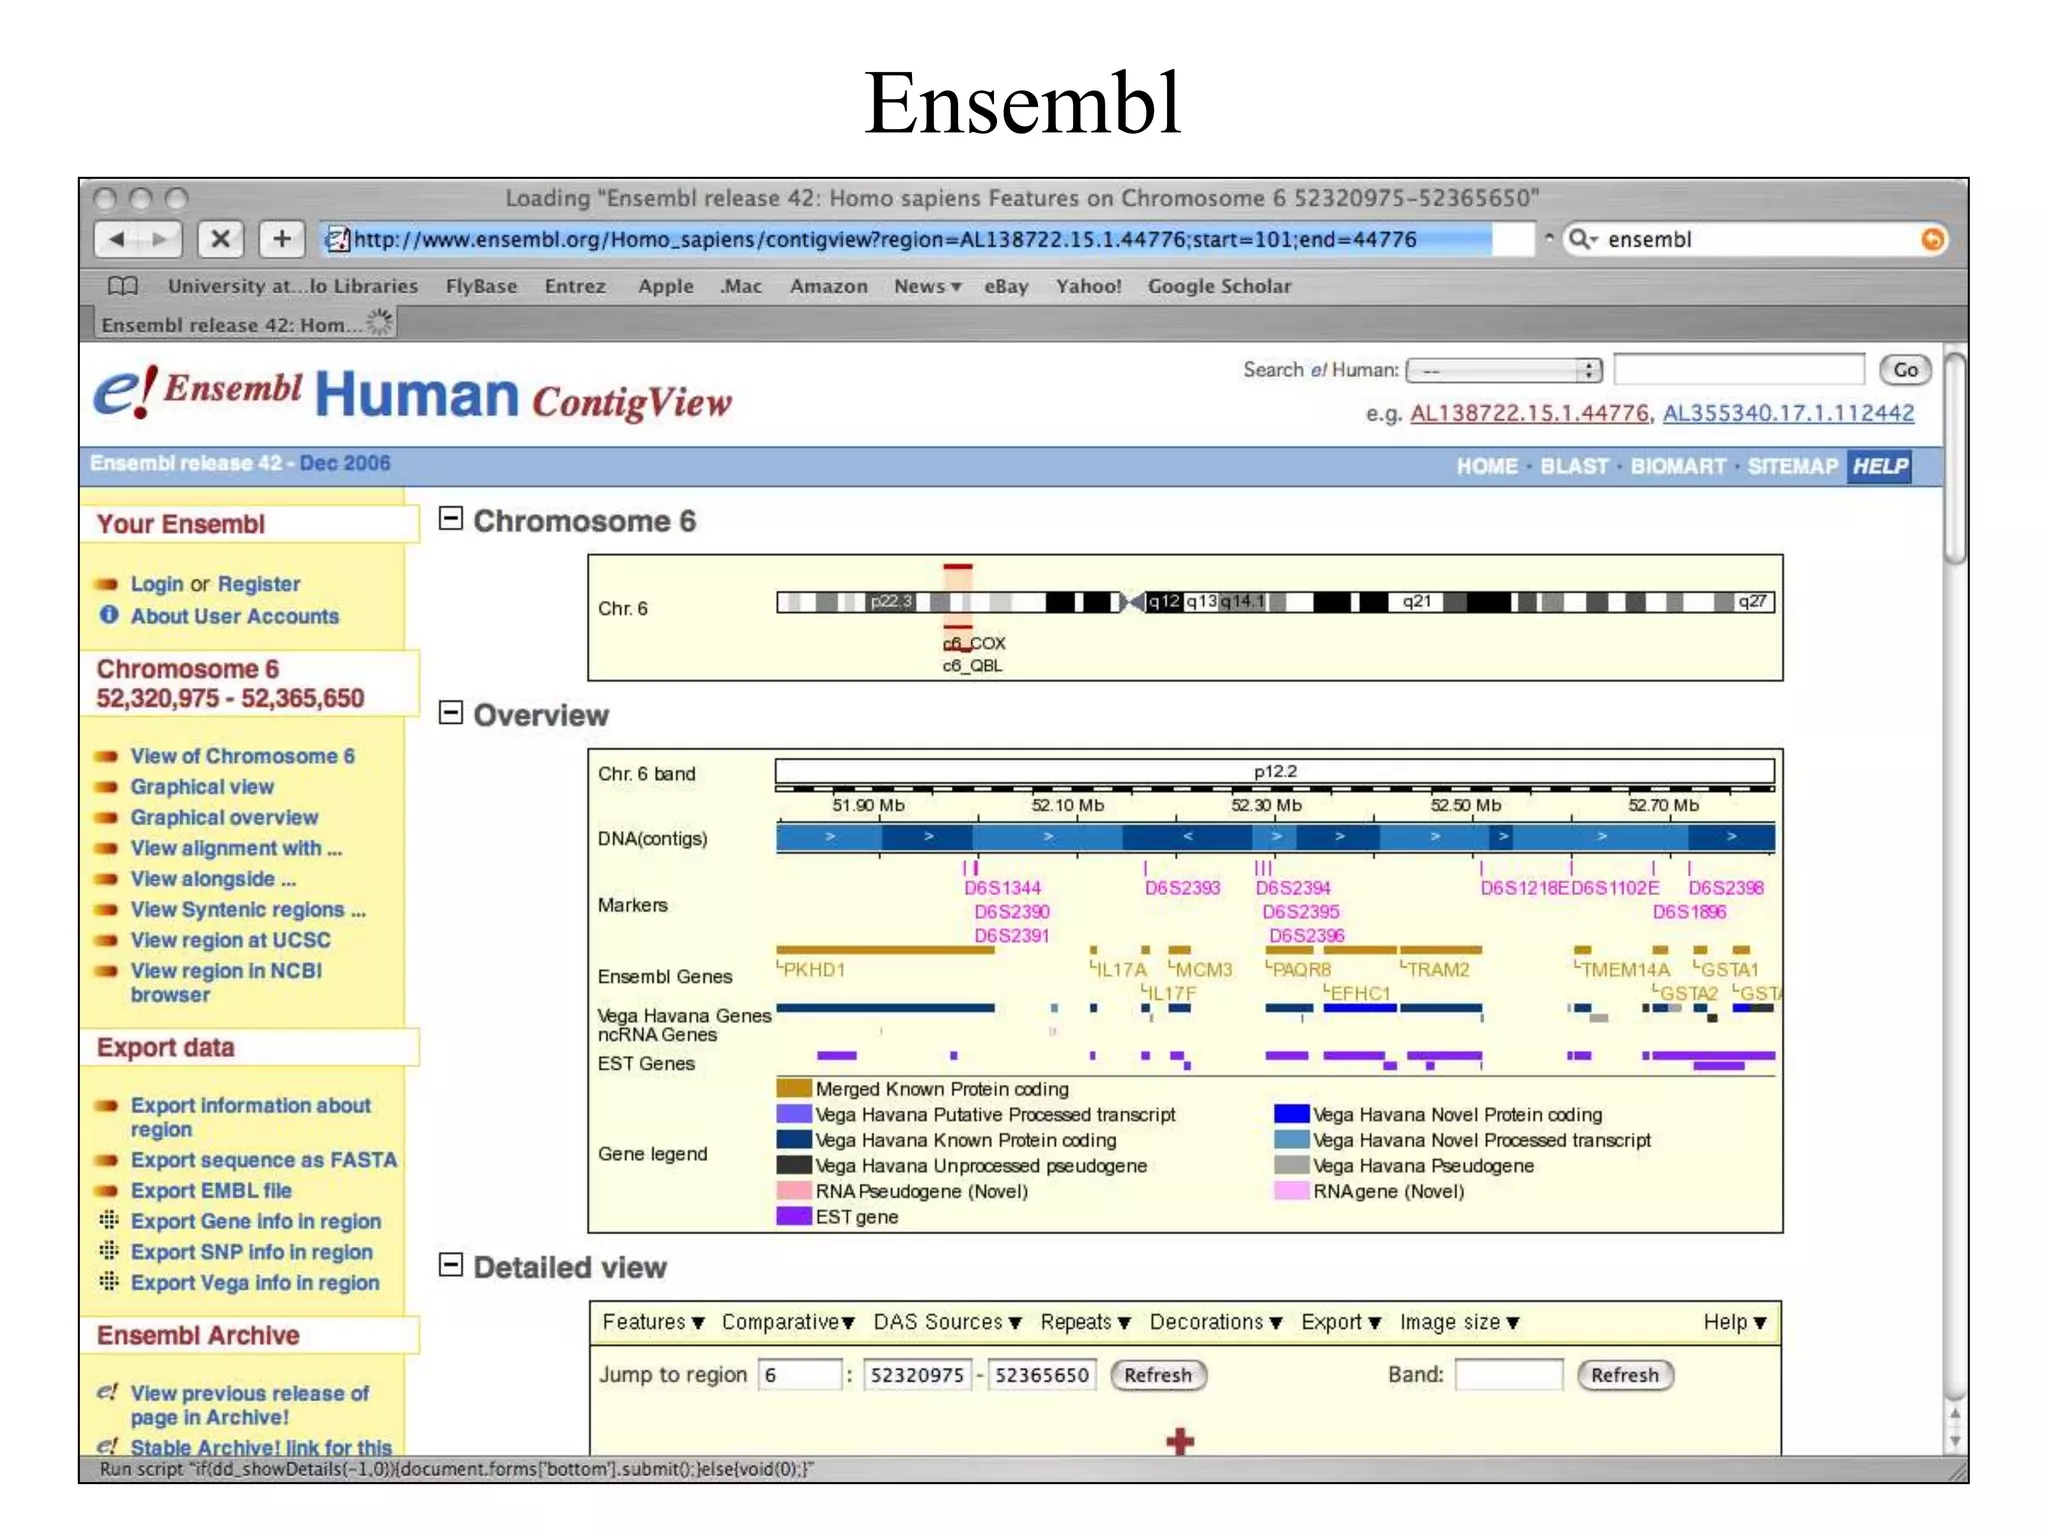
Task: Open the FlyBase bookmark
Action: pyautogui.click(x=481, y=286)
